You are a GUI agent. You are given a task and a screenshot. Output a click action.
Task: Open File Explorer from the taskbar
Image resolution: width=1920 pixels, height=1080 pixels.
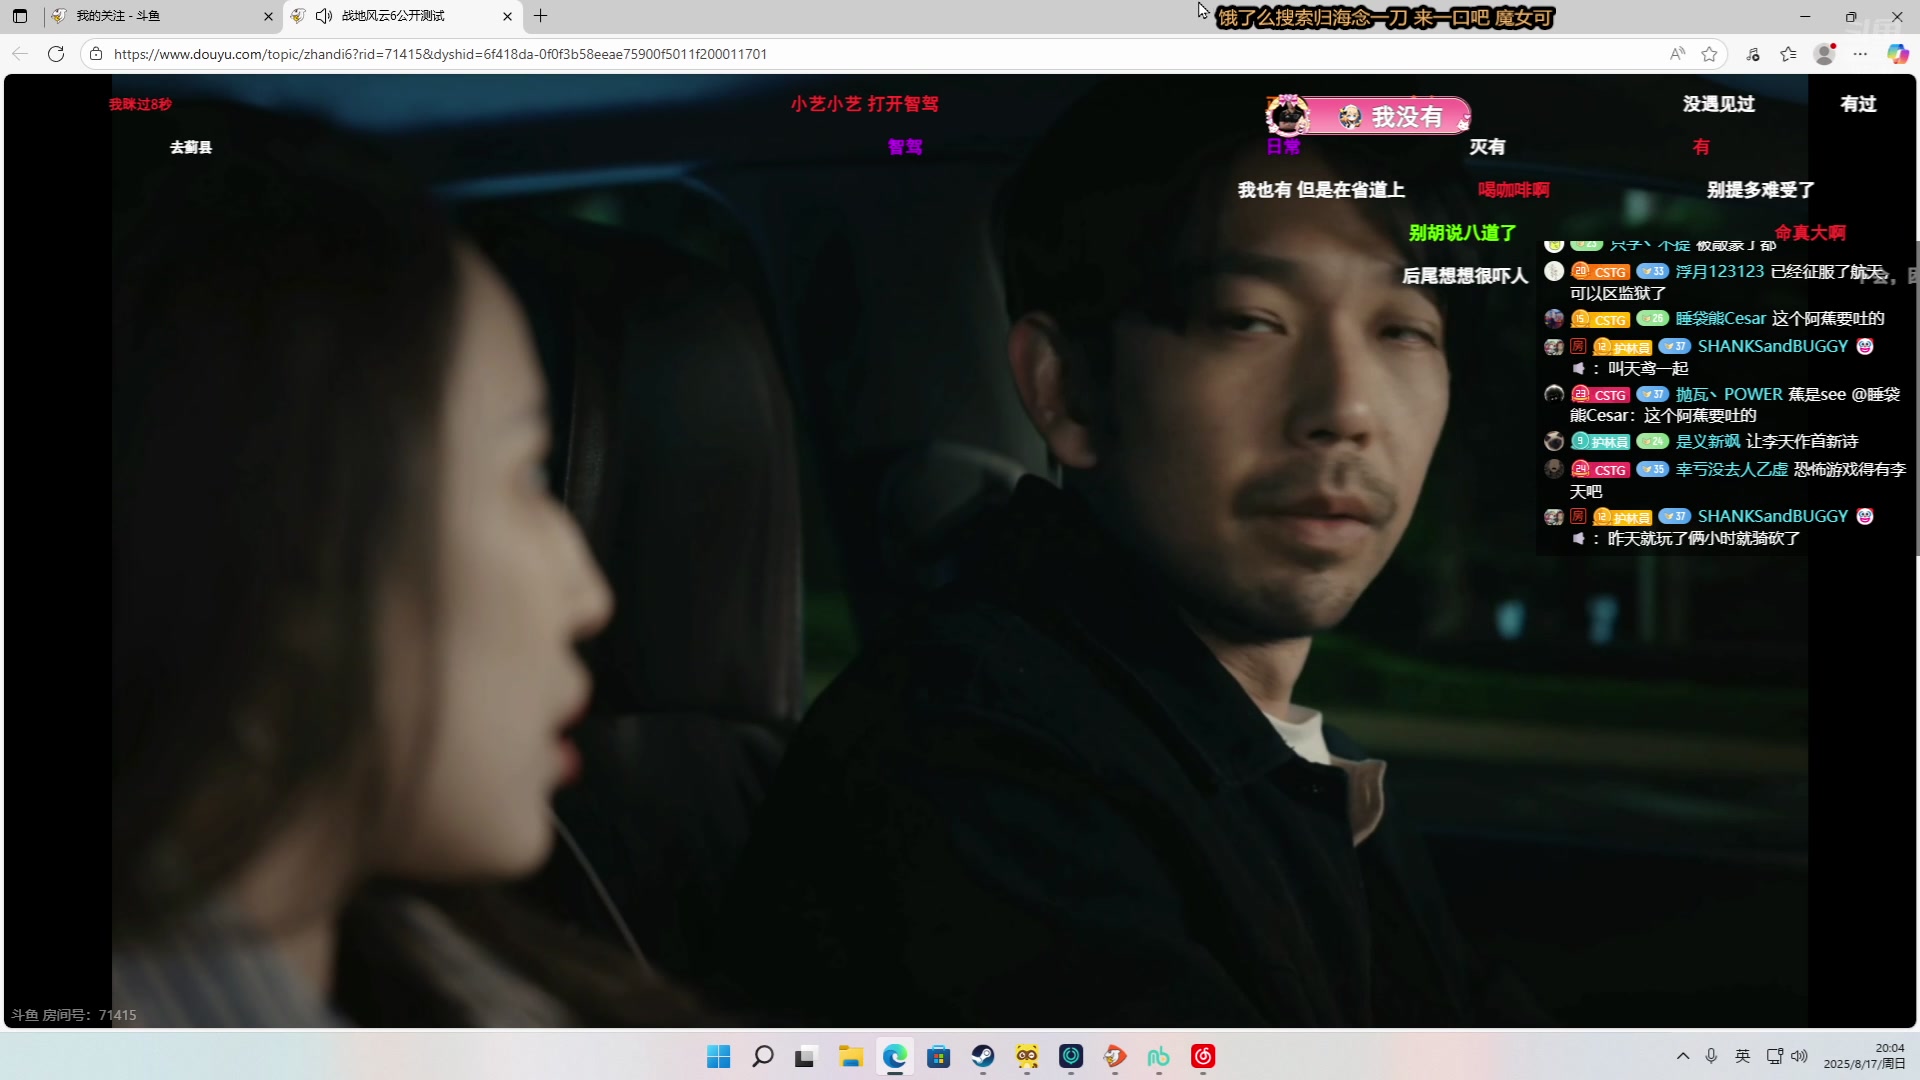851,1056
